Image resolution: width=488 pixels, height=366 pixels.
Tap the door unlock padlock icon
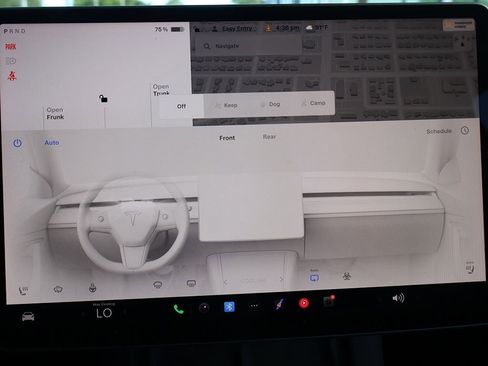pyautogui.click(x=103, y=98)
